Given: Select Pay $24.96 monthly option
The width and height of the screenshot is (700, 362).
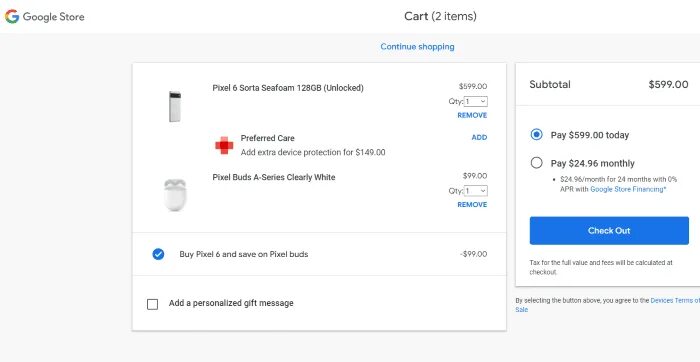Looking at the screenshot, I should (x=537, y=163).
